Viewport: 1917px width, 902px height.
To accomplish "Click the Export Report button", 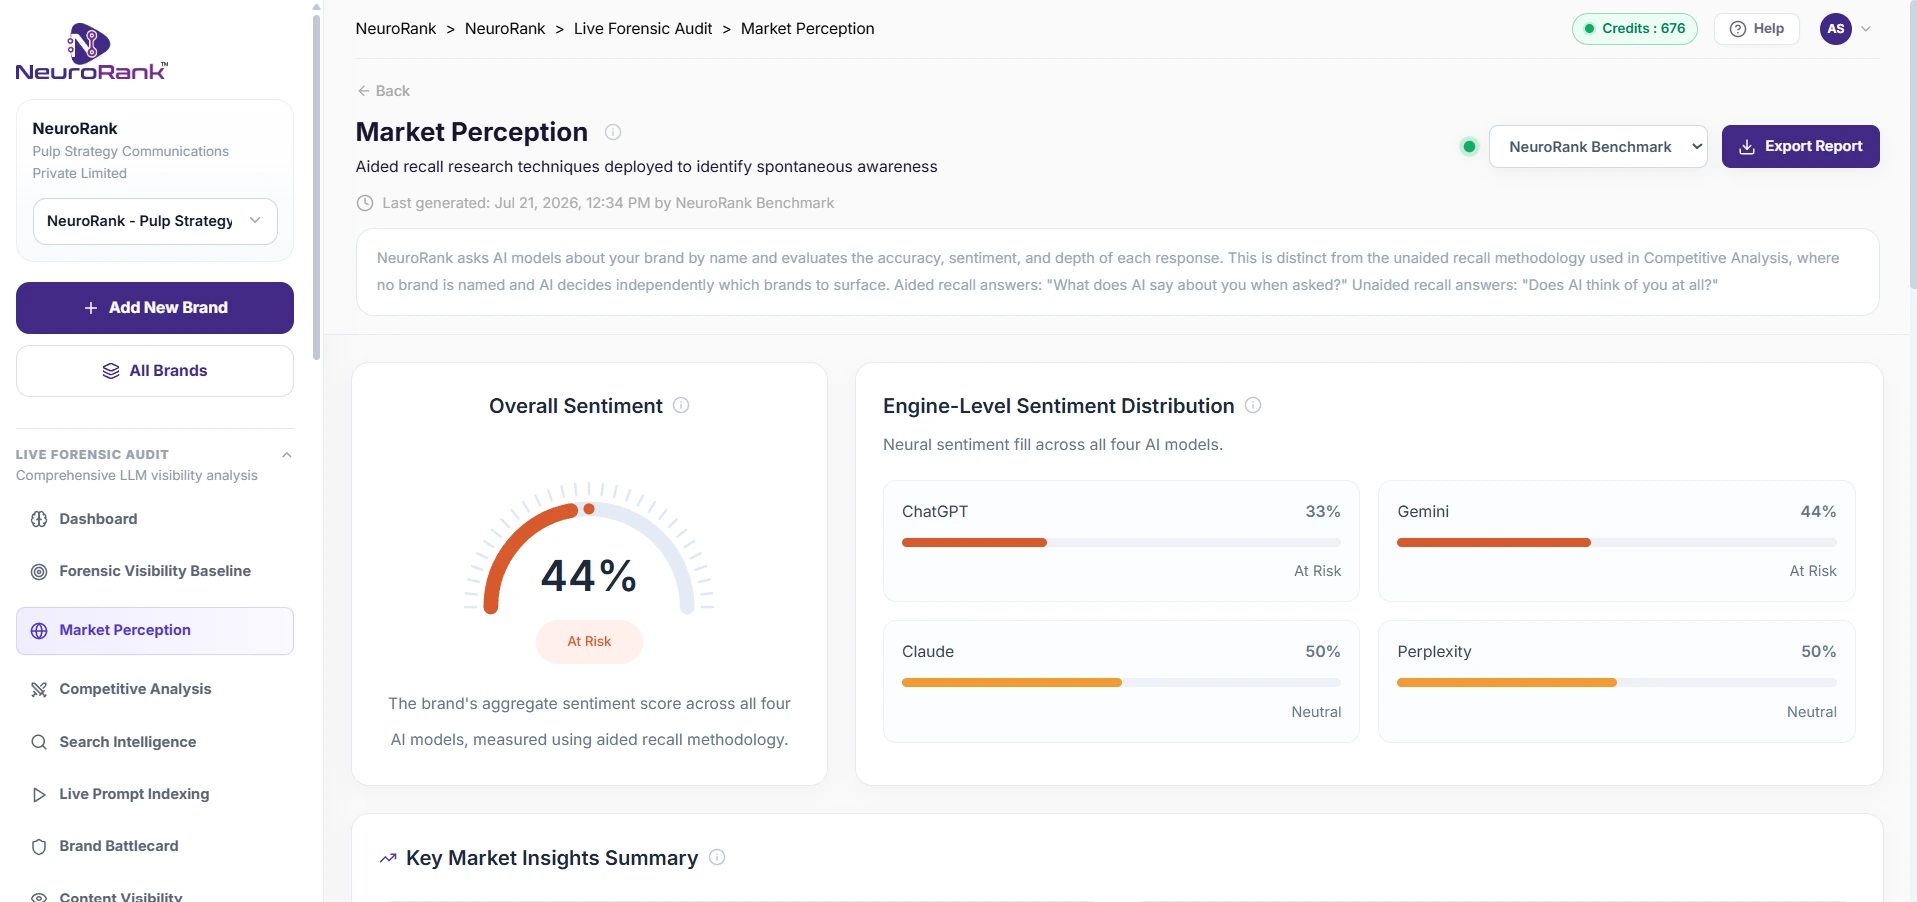I will (x=1800, y=146).
